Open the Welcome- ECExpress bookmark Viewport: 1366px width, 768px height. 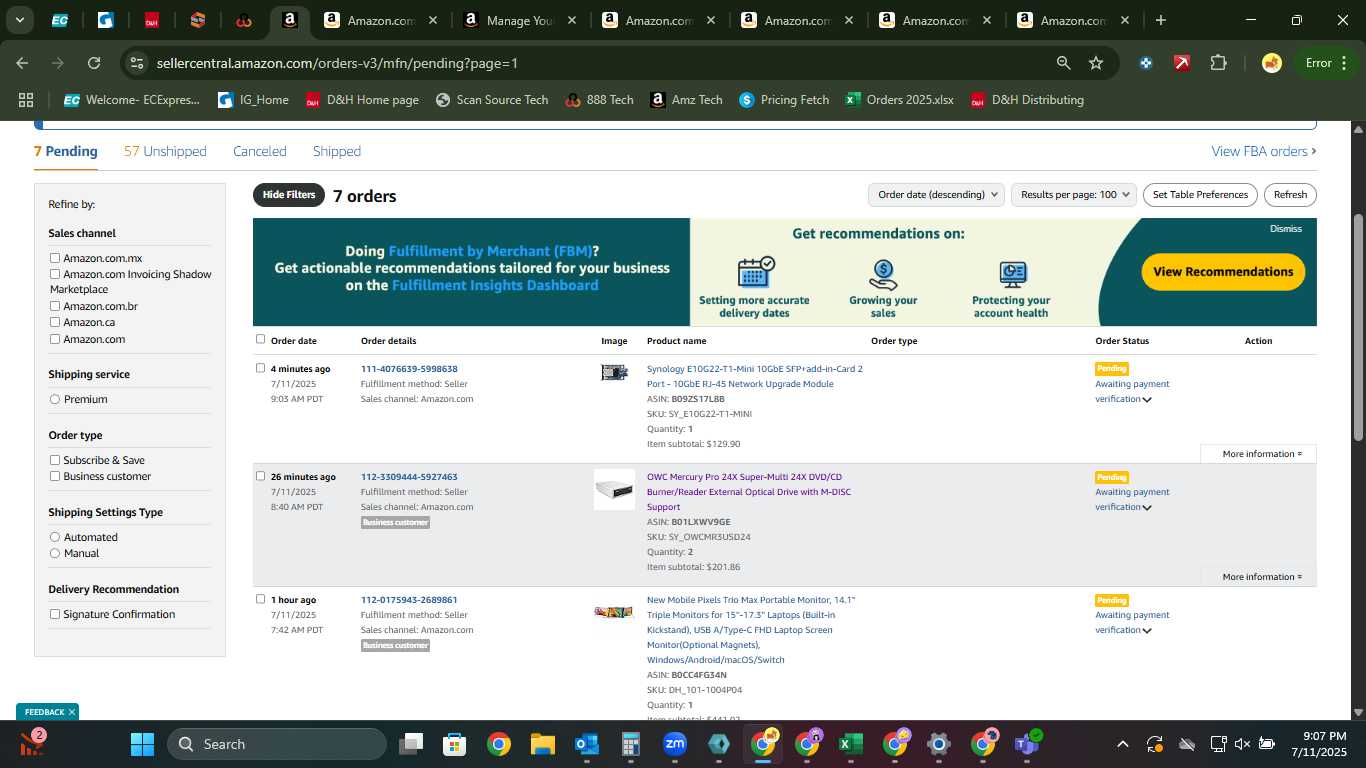pyautogui.click(x=131, y=100)
